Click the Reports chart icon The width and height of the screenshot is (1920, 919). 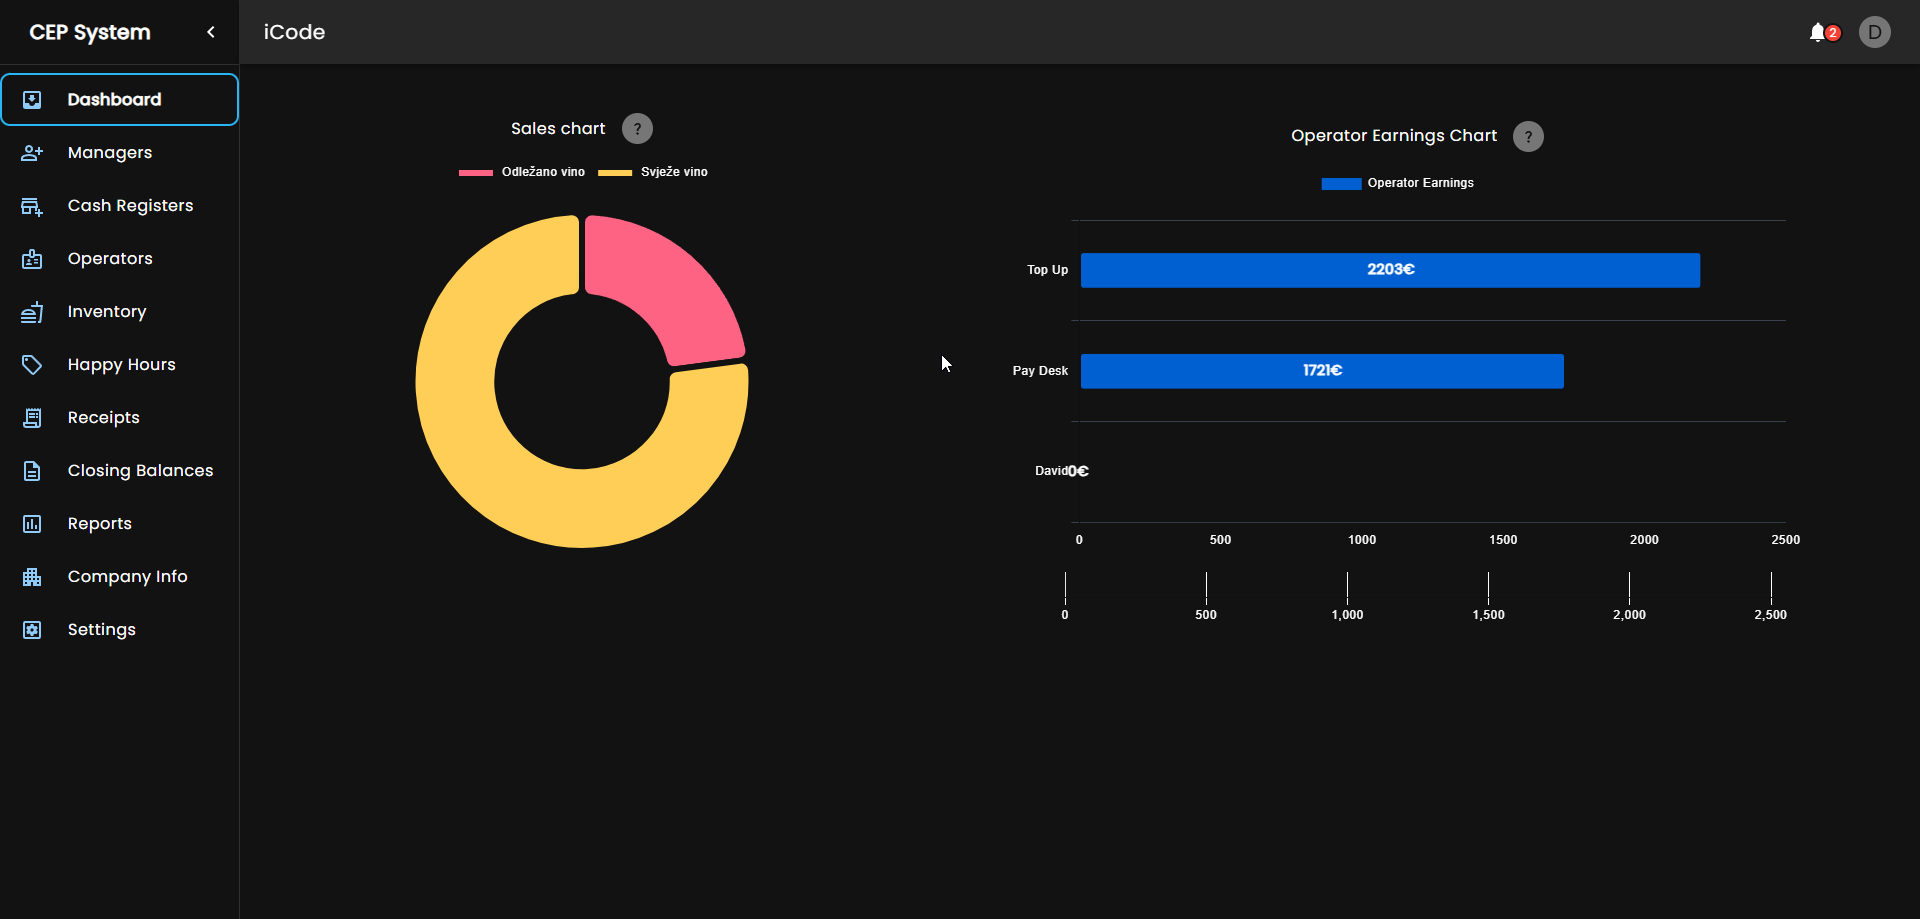[32, 524]
